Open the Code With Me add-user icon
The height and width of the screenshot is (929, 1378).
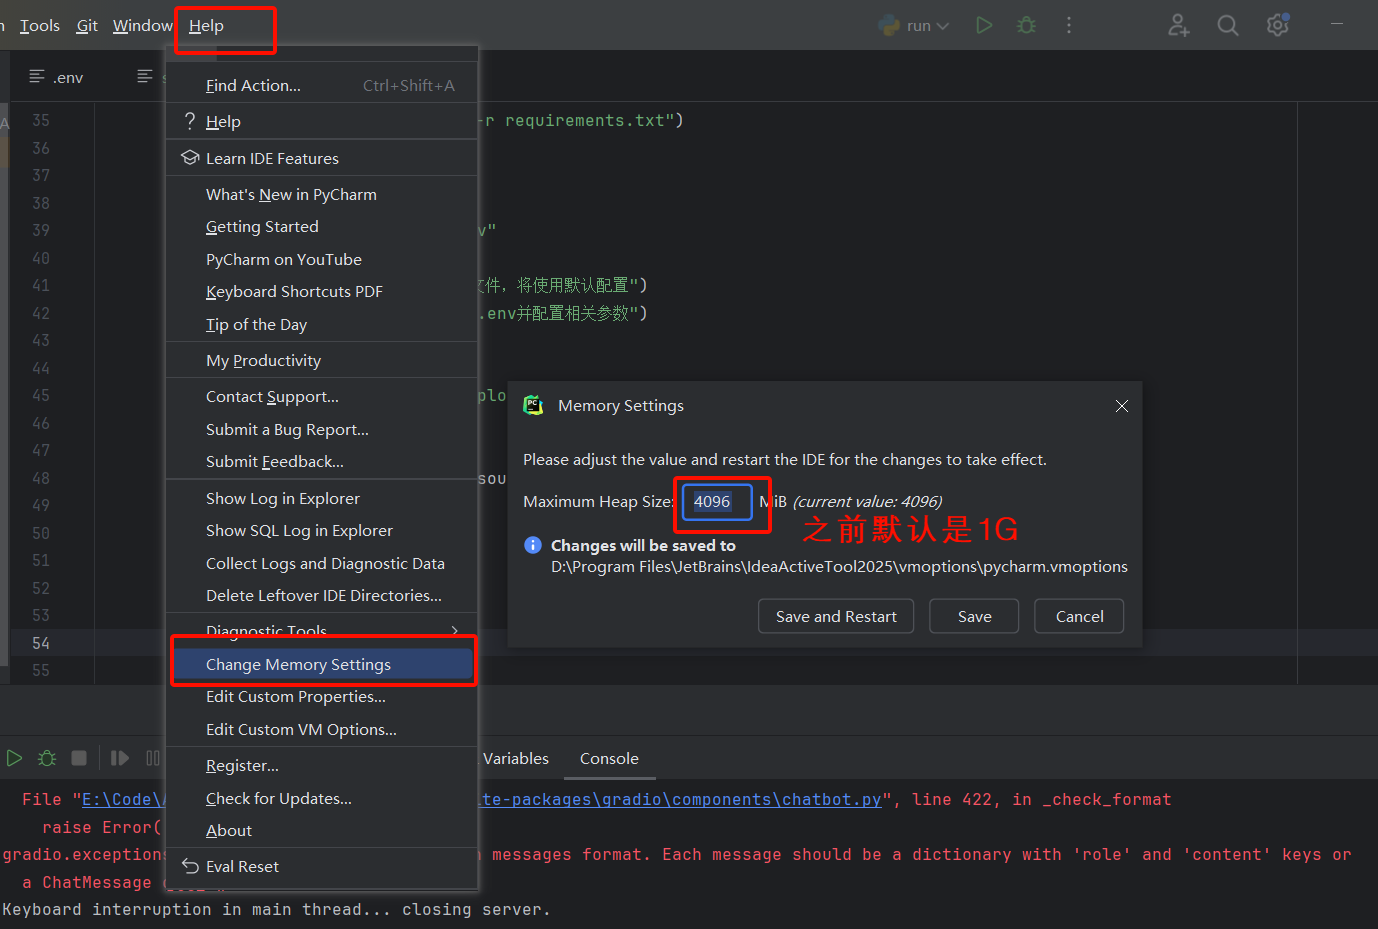1179,25
